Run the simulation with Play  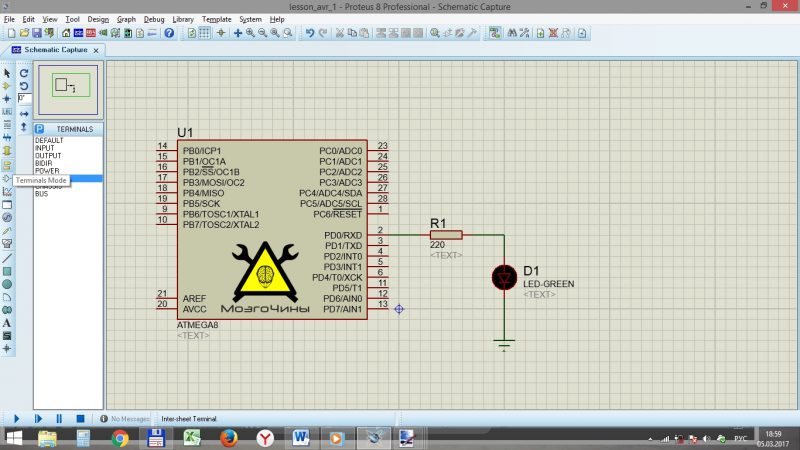(16, 418)
